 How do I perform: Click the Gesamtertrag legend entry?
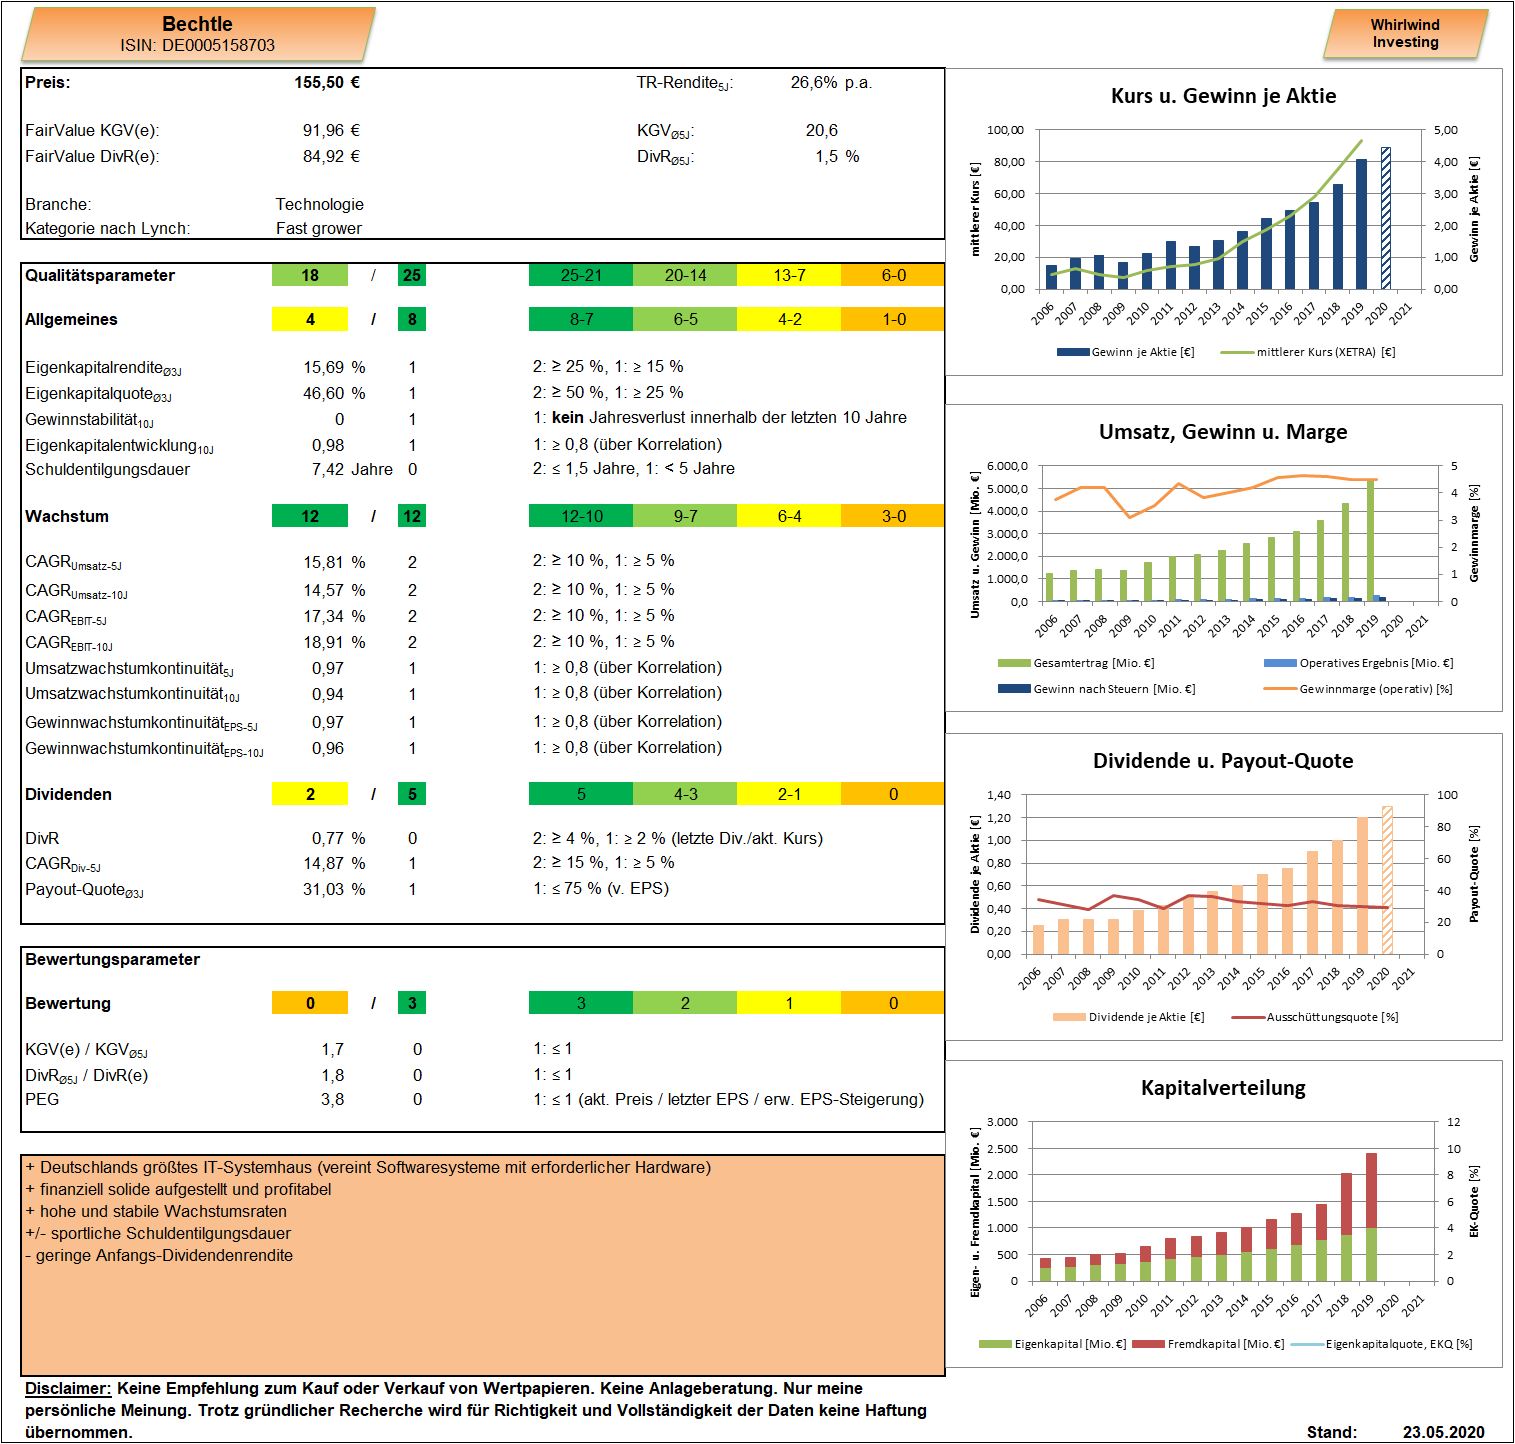click(x=1077, y=663)
